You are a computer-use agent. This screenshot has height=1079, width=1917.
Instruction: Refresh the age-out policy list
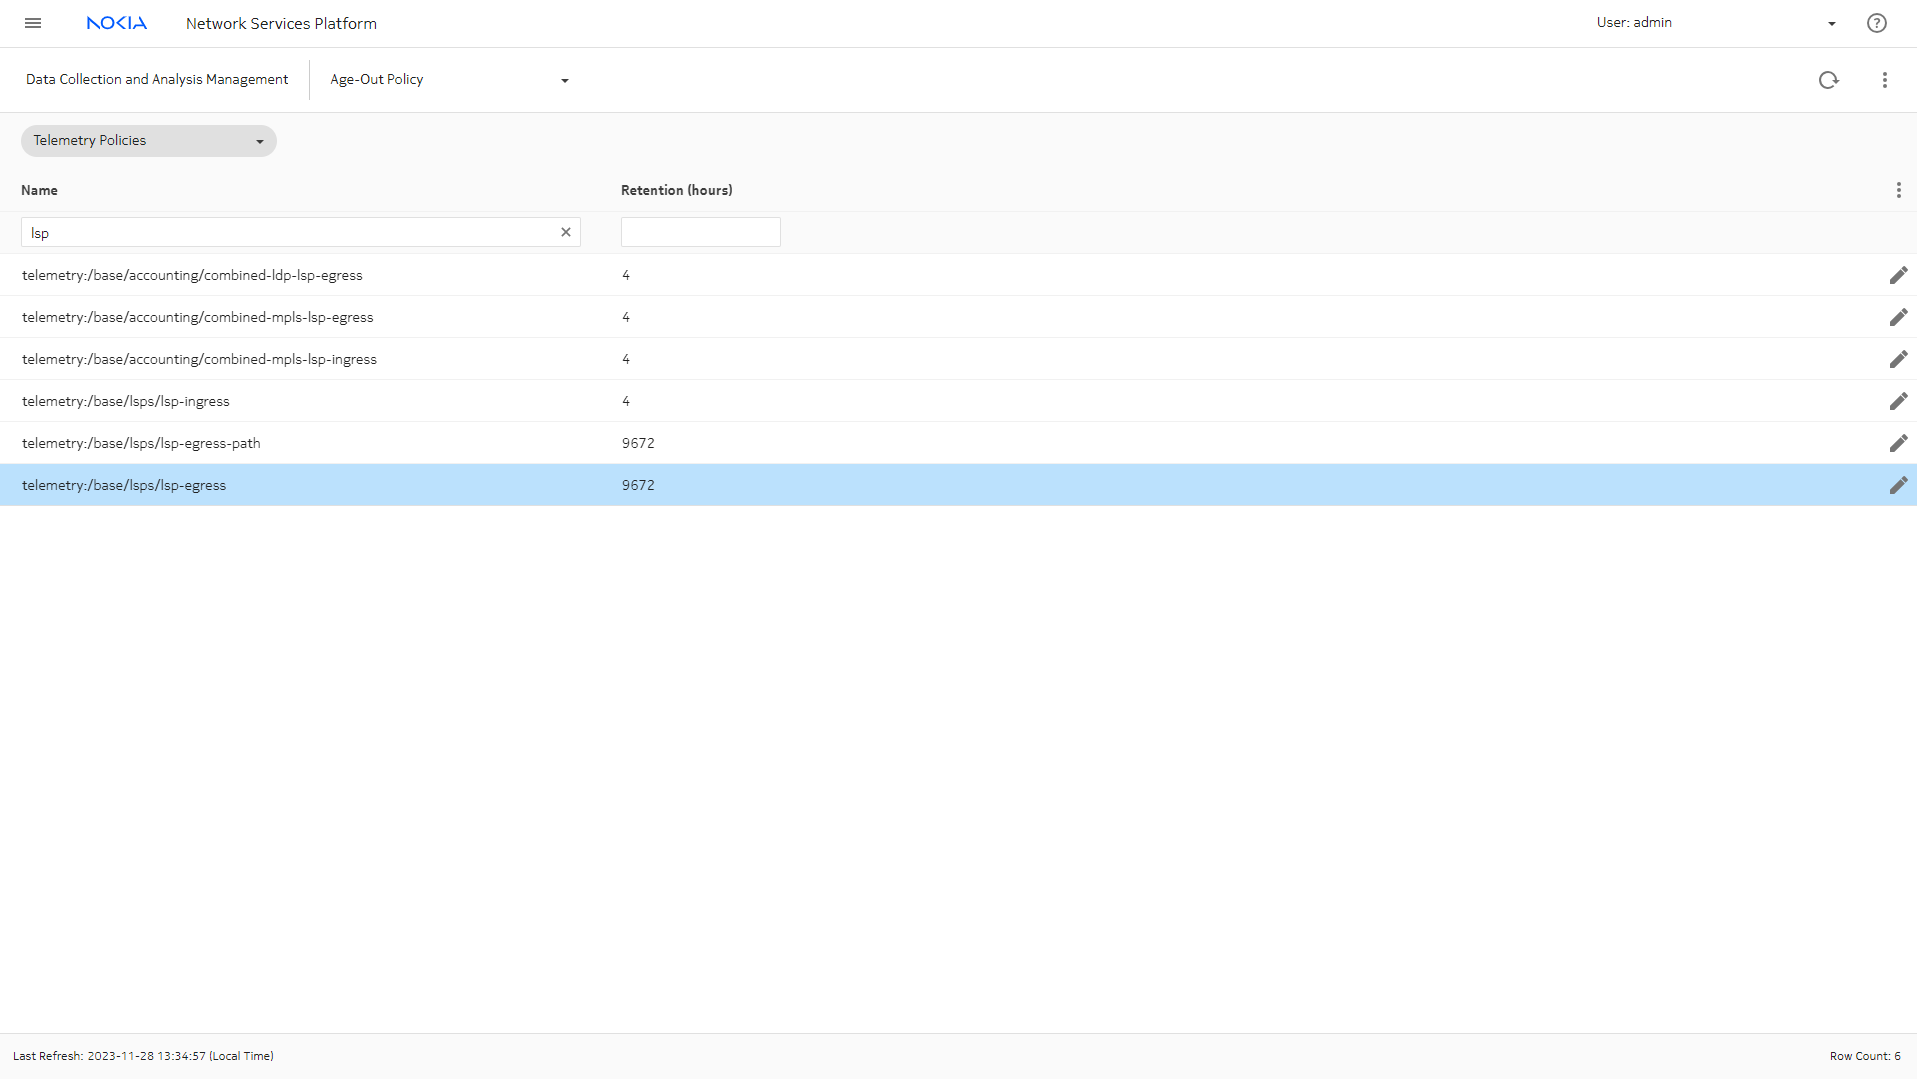click(x=1828, y=80)
